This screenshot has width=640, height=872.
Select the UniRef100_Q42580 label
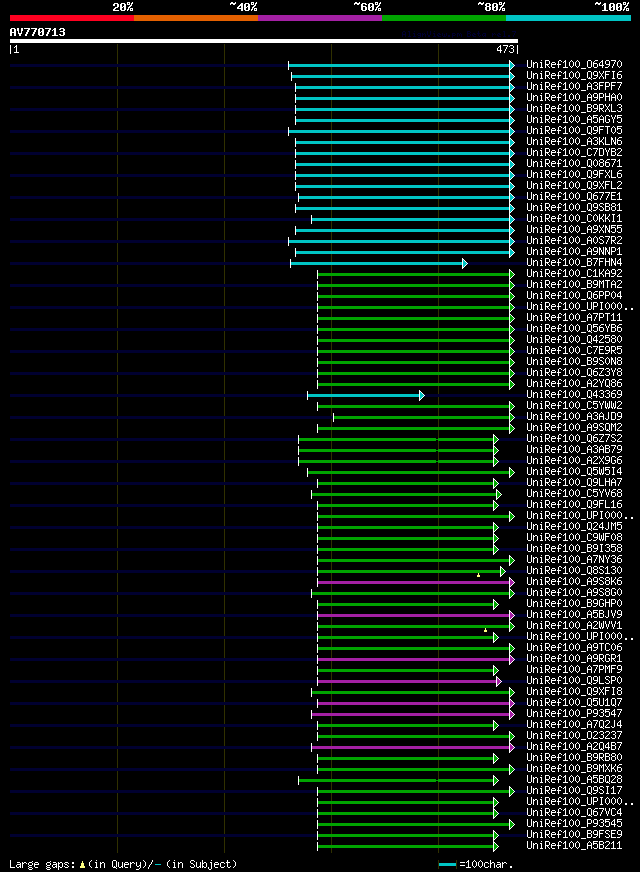tap(574, 340)
